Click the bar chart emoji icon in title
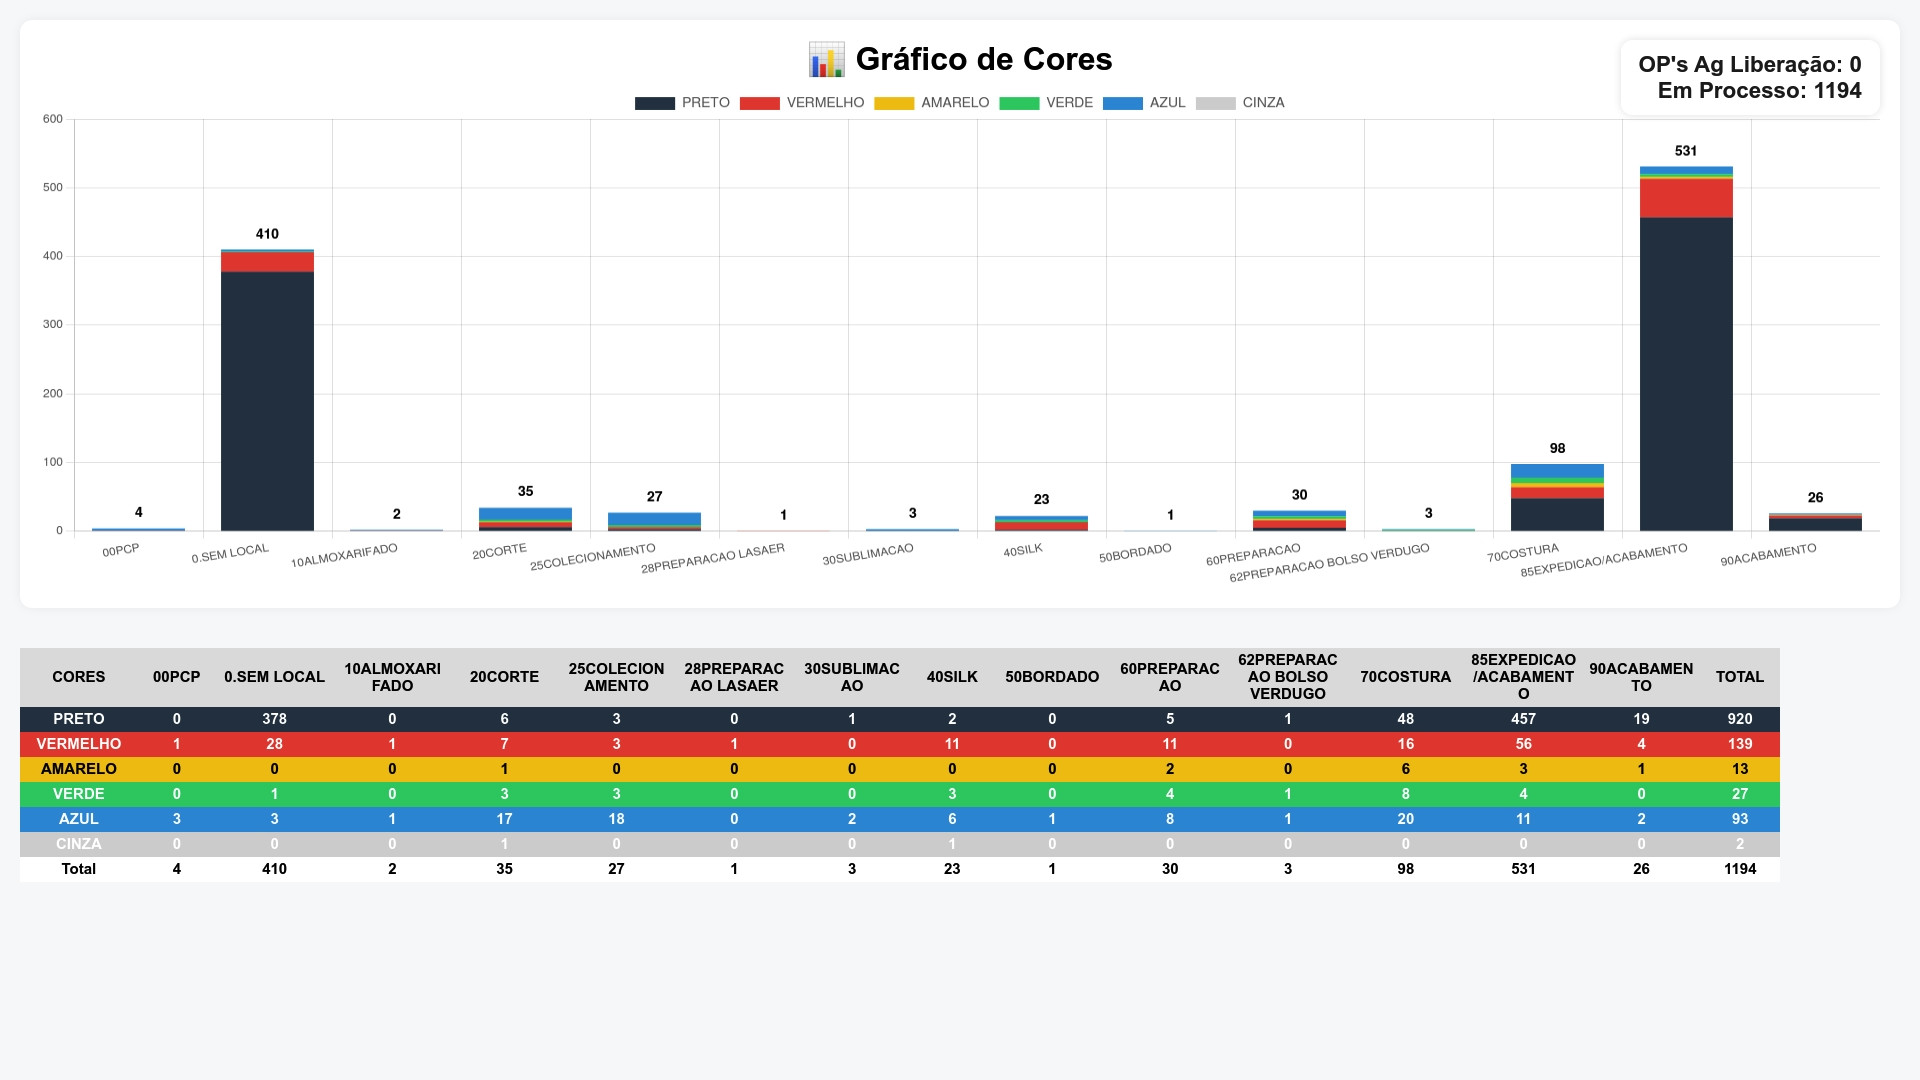This screenshot has height=1080, width=1920. (826, 60)
